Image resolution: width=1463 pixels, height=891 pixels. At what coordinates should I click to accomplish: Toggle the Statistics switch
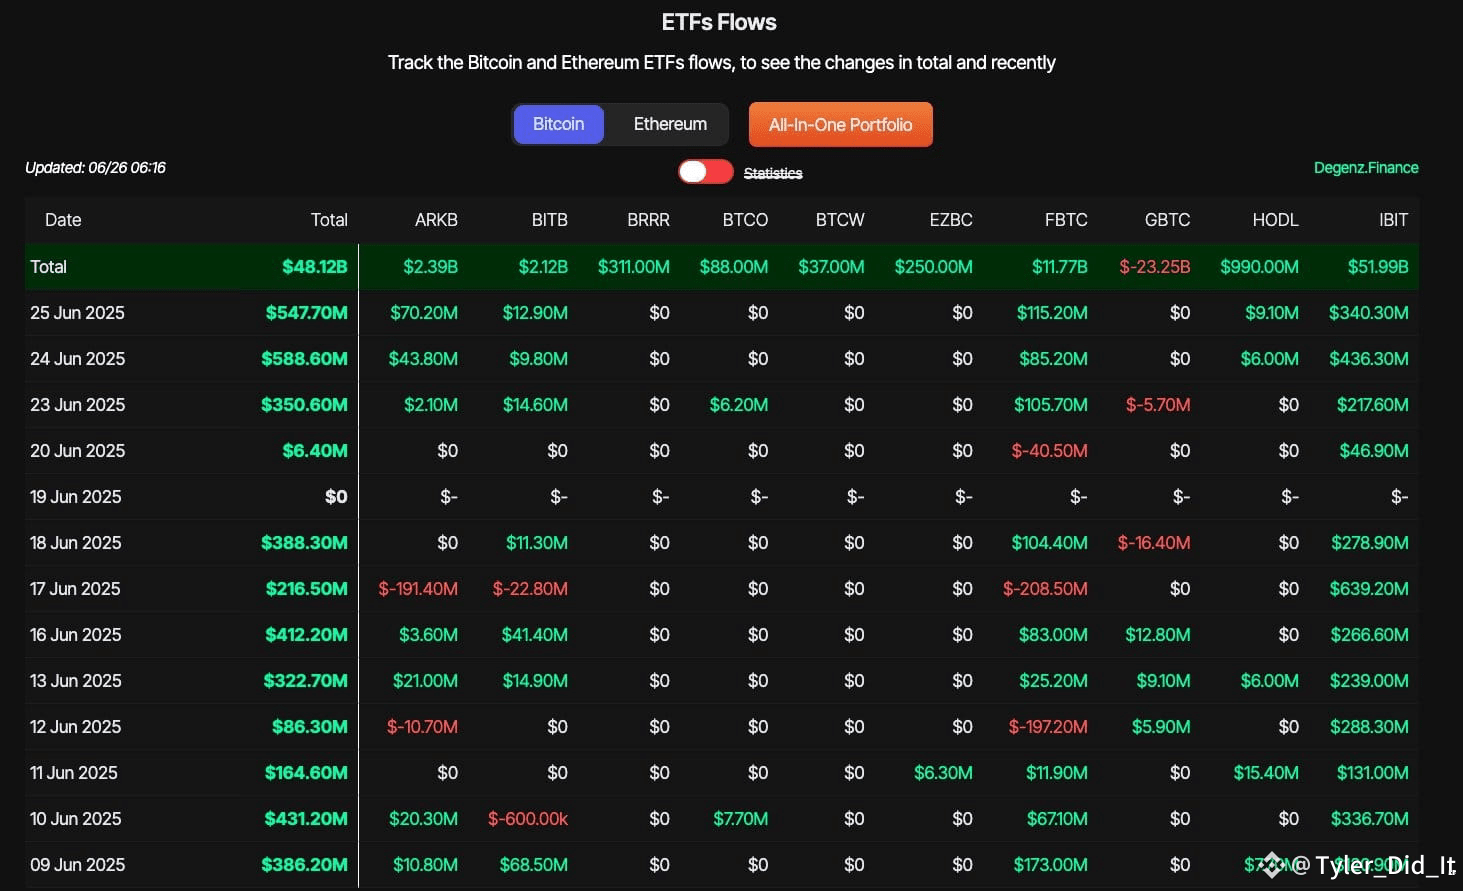[705, 172]
